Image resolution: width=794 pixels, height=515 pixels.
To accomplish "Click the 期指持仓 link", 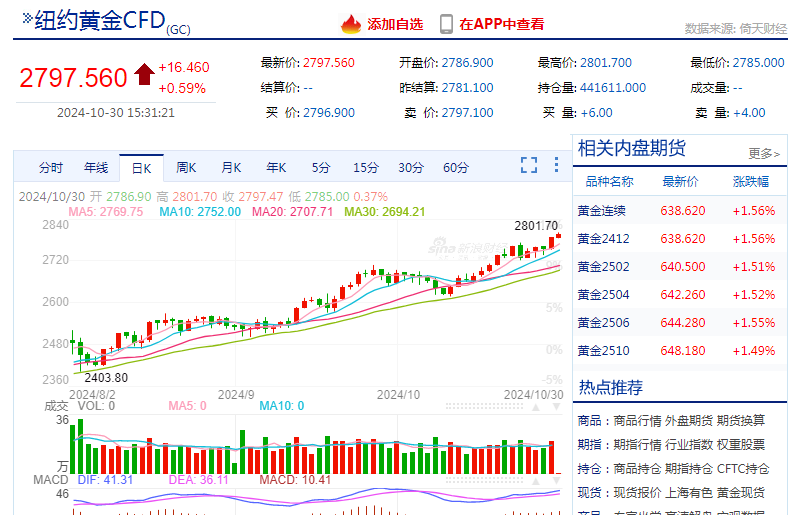I will point(689,468).
